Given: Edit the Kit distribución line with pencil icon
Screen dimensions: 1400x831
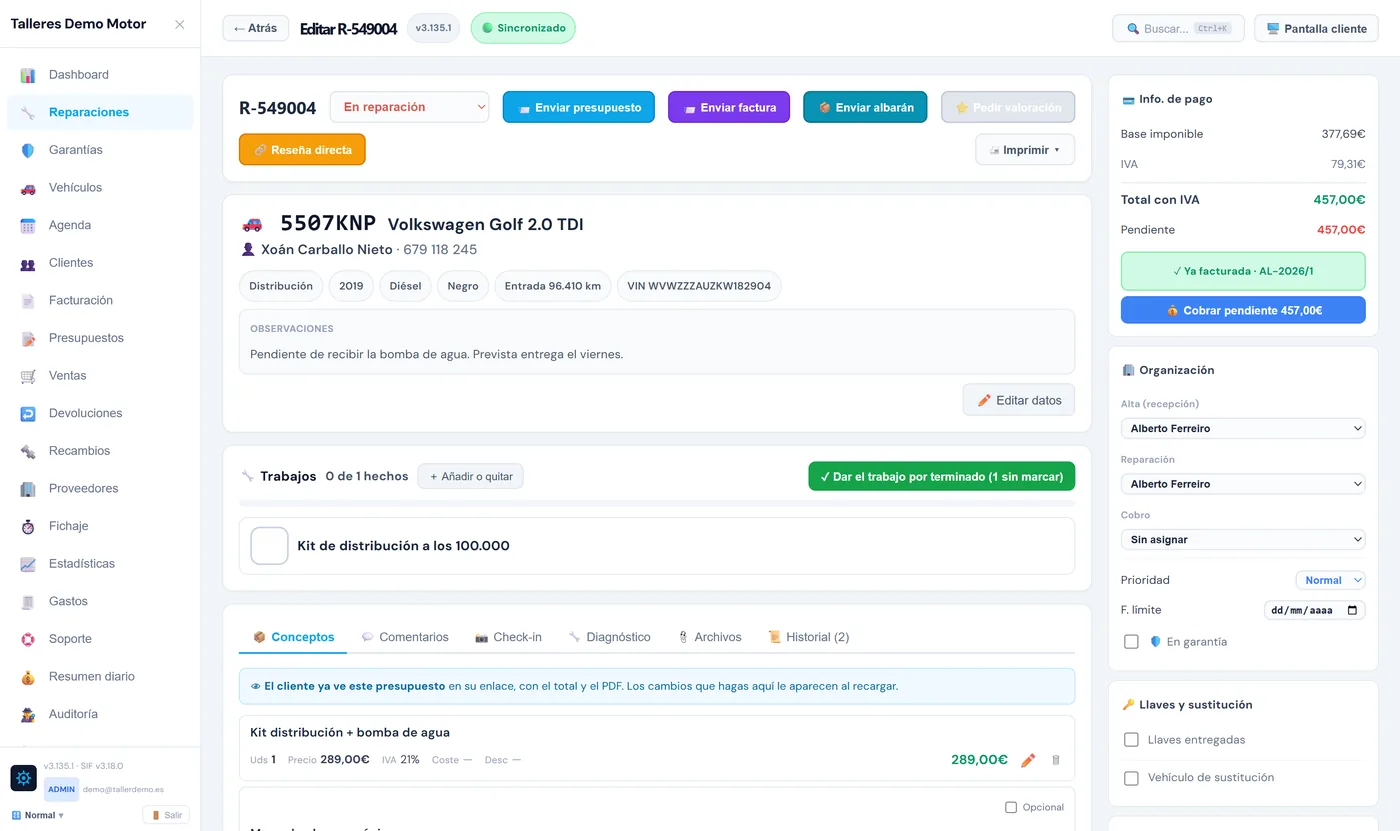Looking at the screenshot, I should point(1028,760).
